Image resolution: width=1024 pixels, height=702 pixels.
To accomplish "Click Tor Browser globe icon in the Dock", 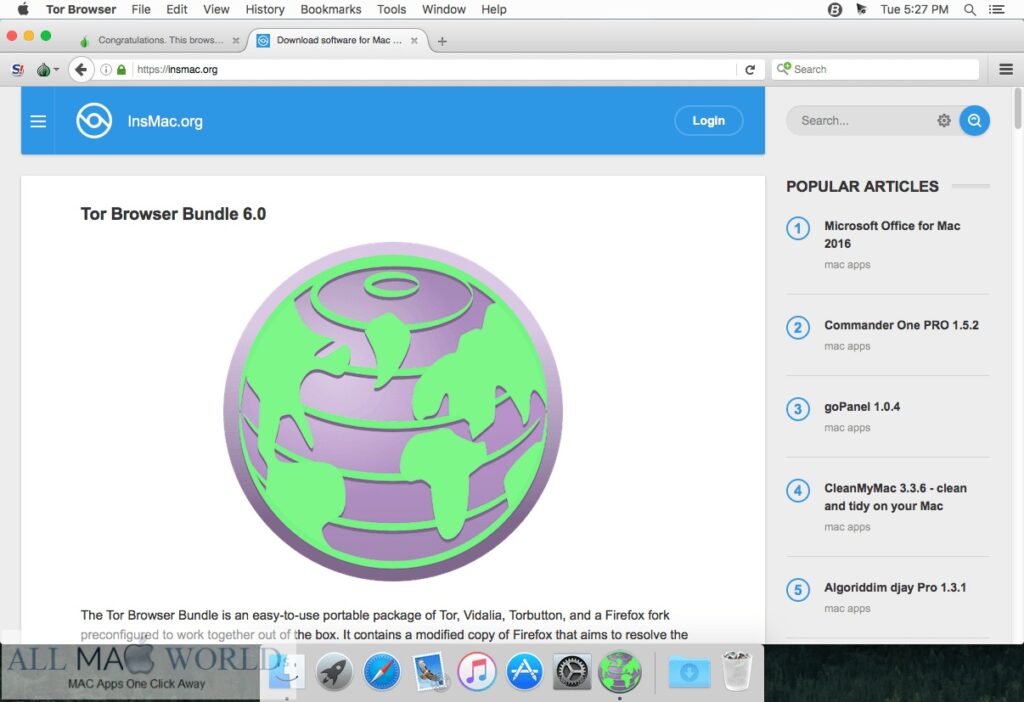I will click(x=620, y=672).
